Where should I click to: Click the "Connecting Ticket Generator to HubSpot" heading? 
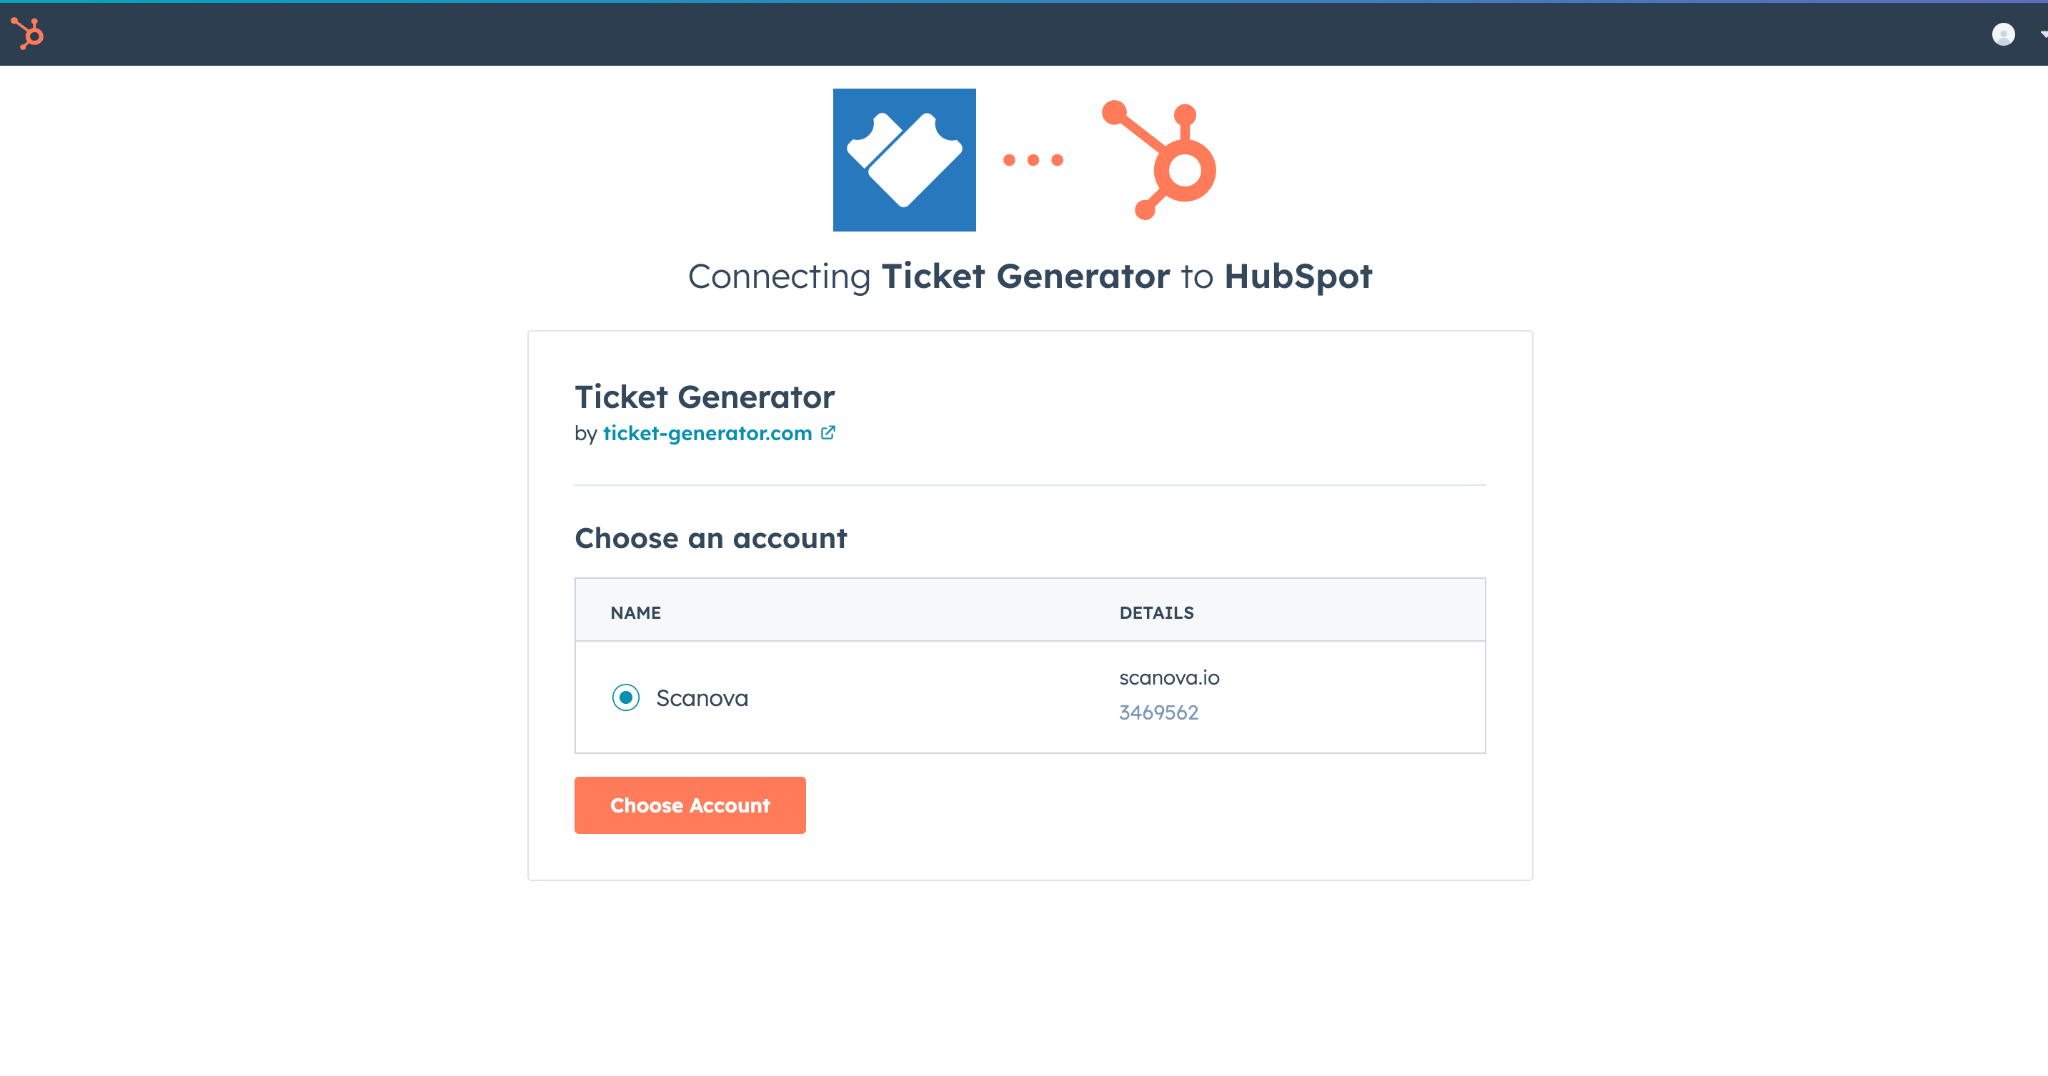pyautogui.click(x=1030, y=276)
